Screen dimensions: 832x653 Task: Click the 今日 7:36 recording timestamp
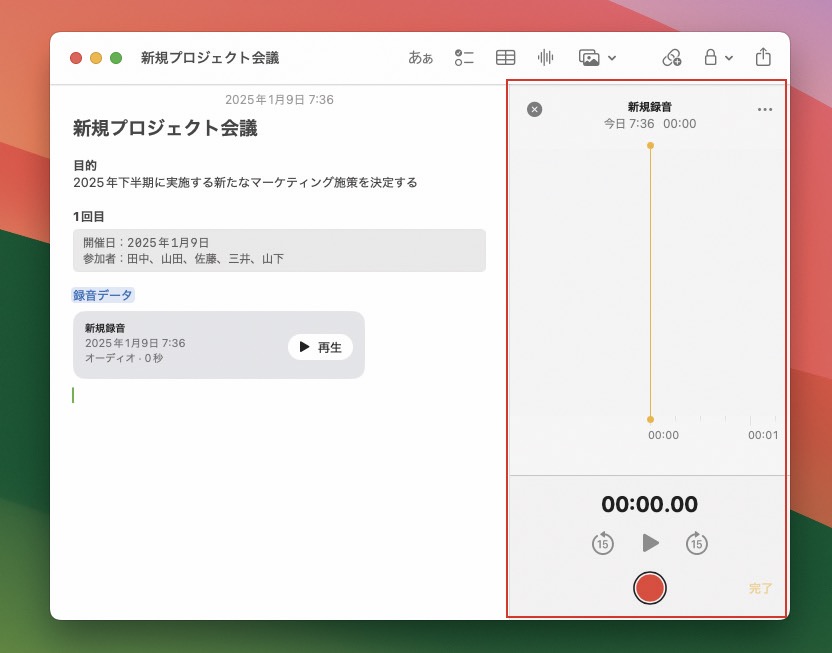pos(629,124)
